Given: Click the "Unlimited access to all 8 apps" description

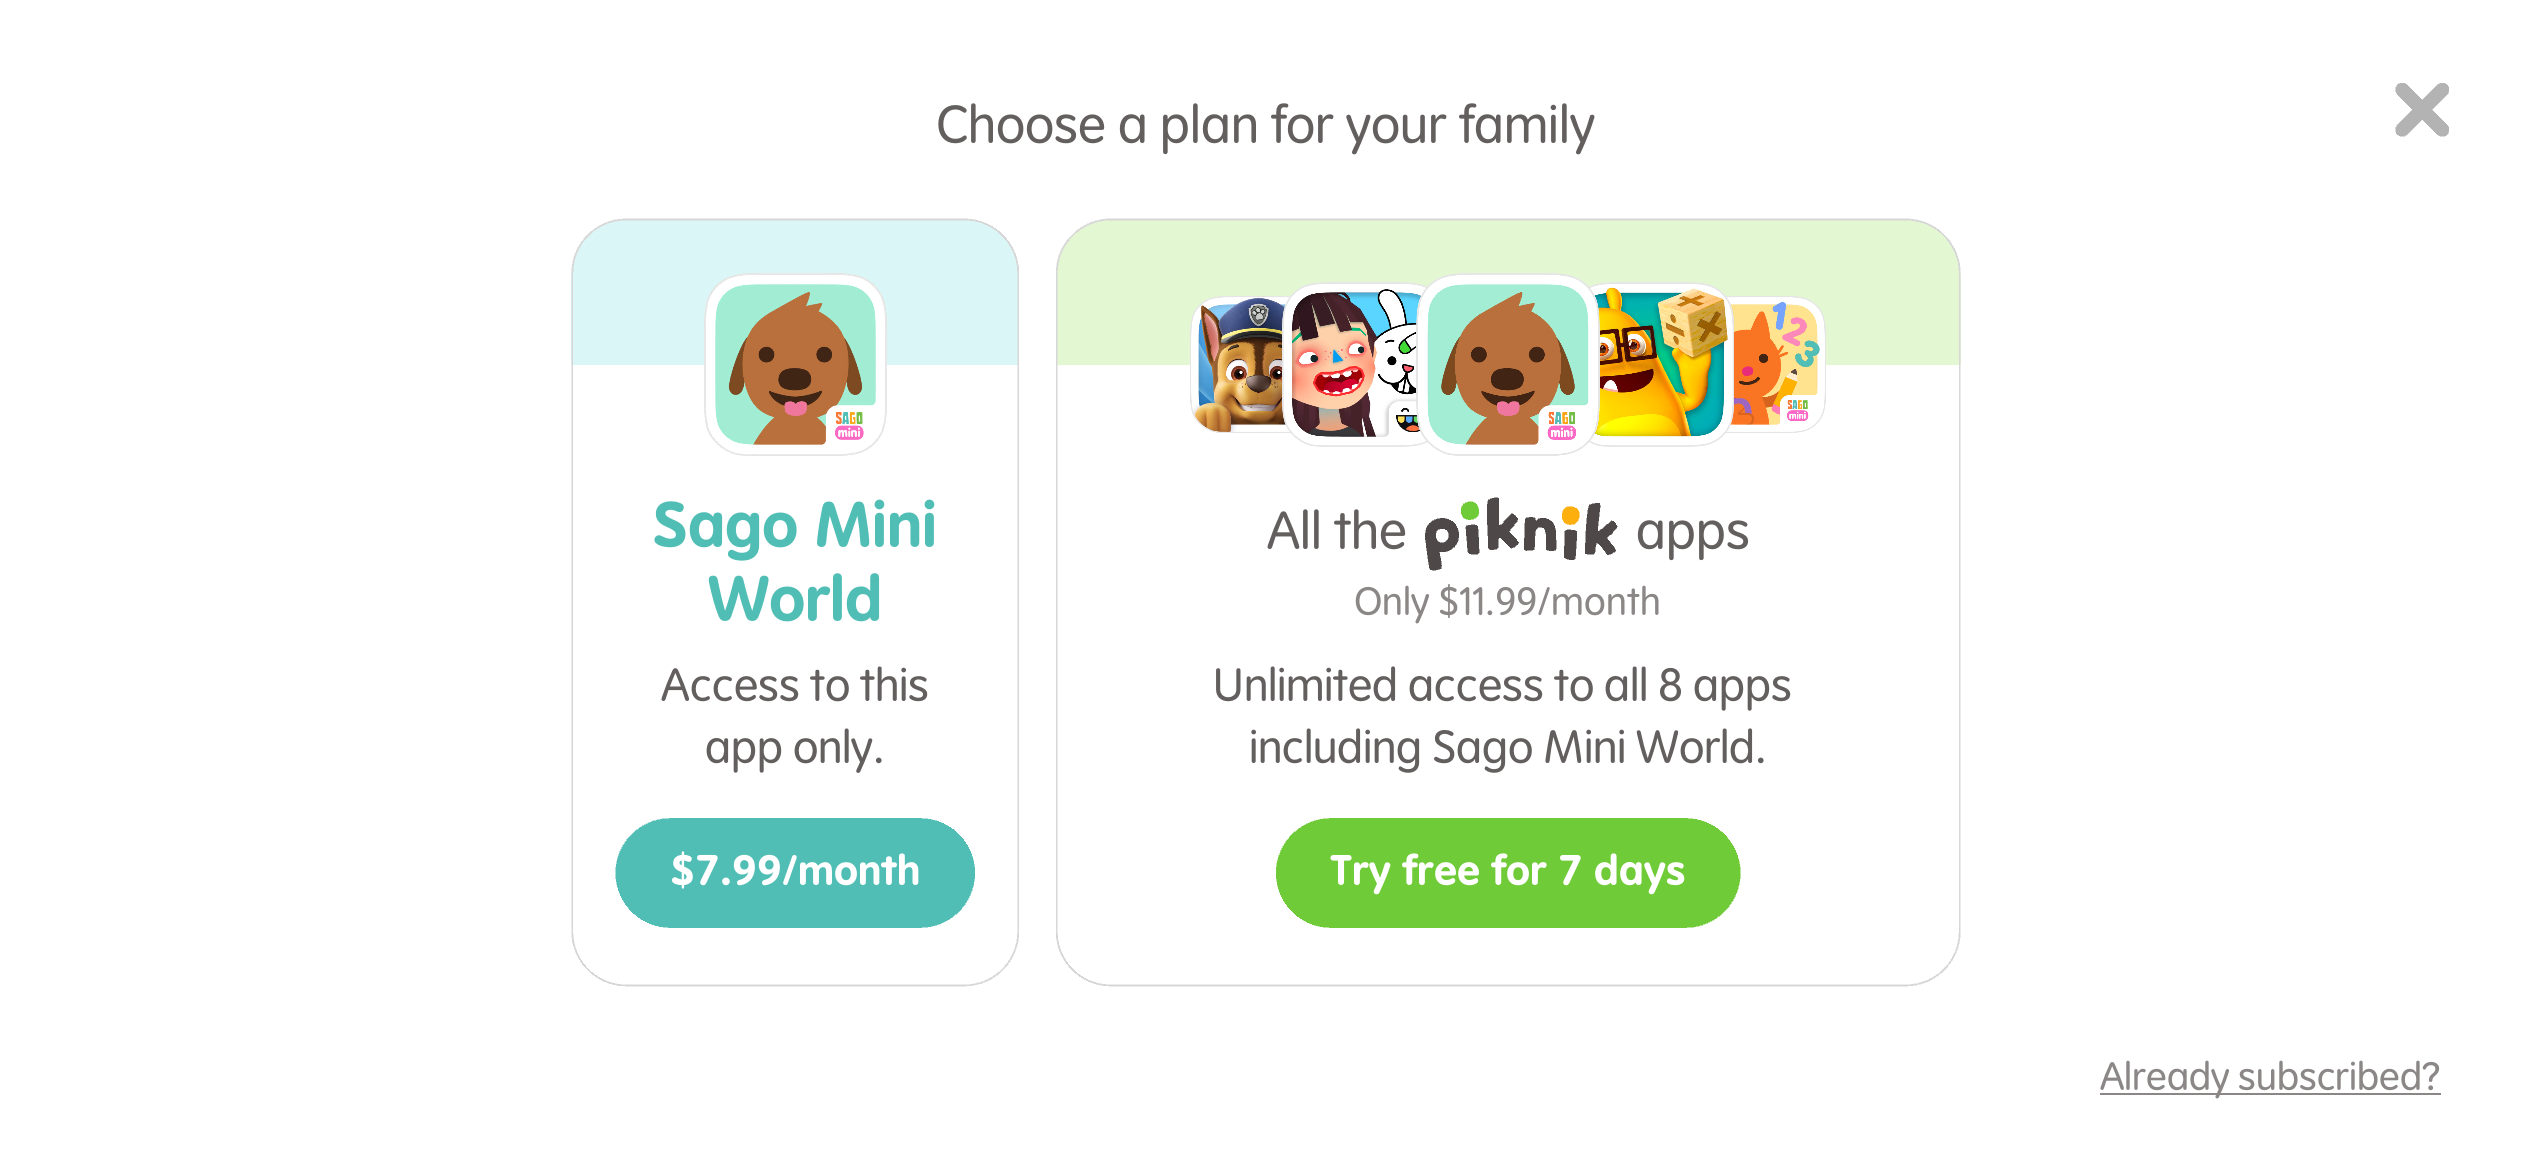Looking at the screenshot, I should tap(1502, 686).
